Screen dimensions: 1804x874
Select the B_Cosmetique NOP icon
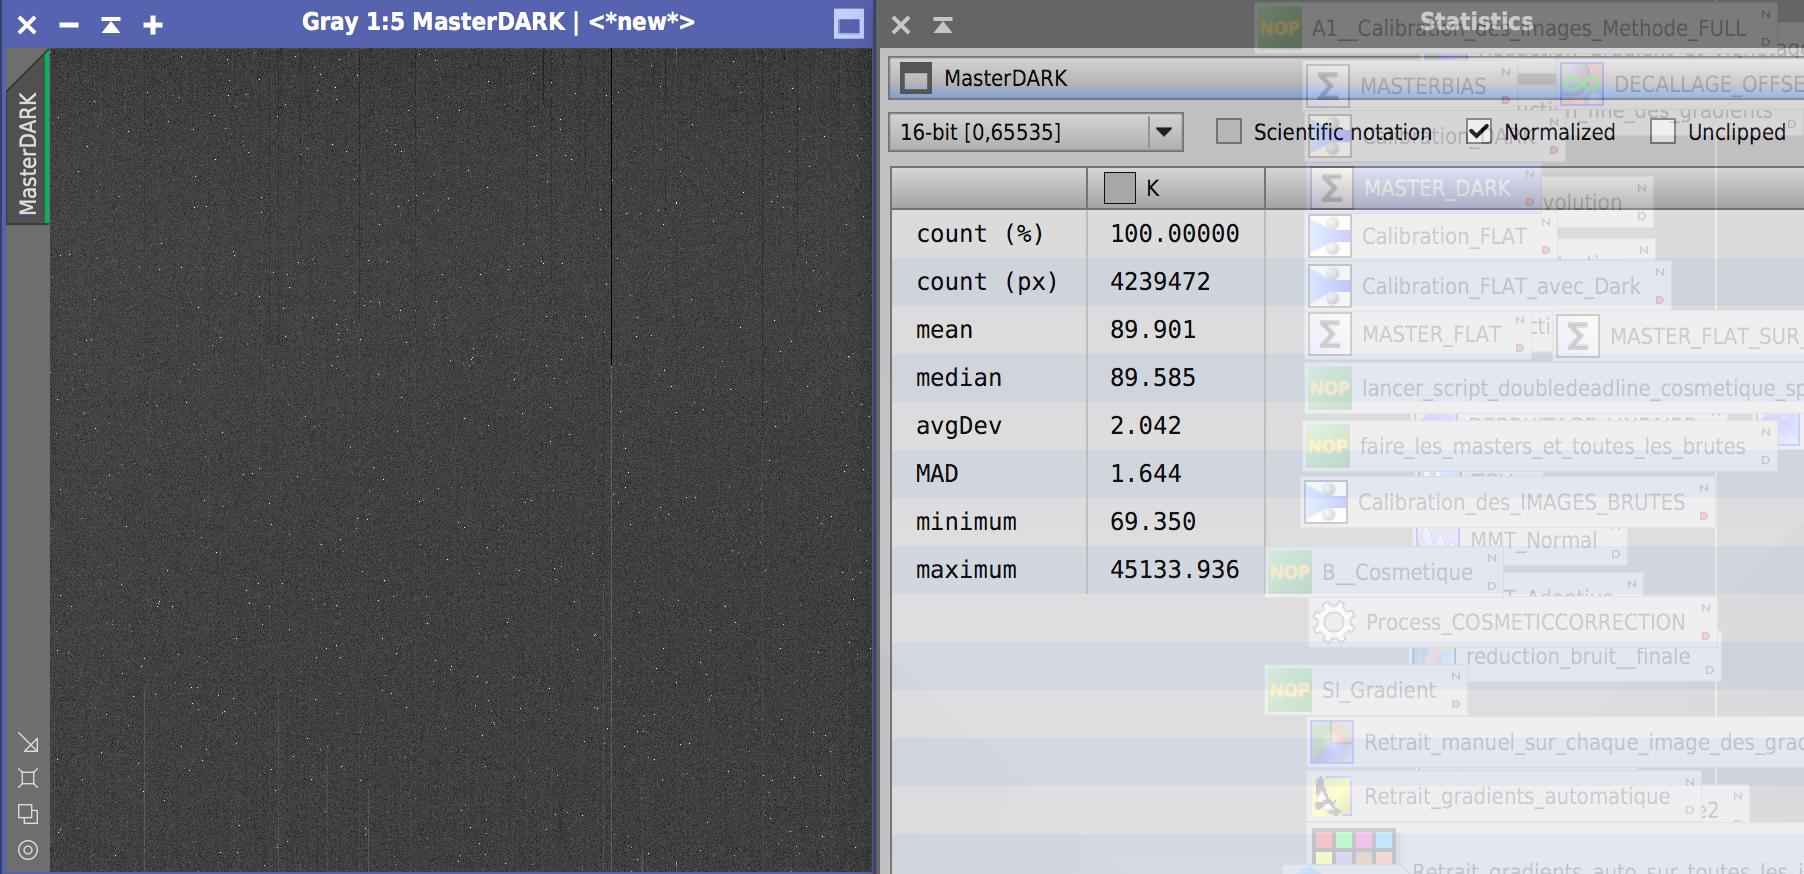1290,572
